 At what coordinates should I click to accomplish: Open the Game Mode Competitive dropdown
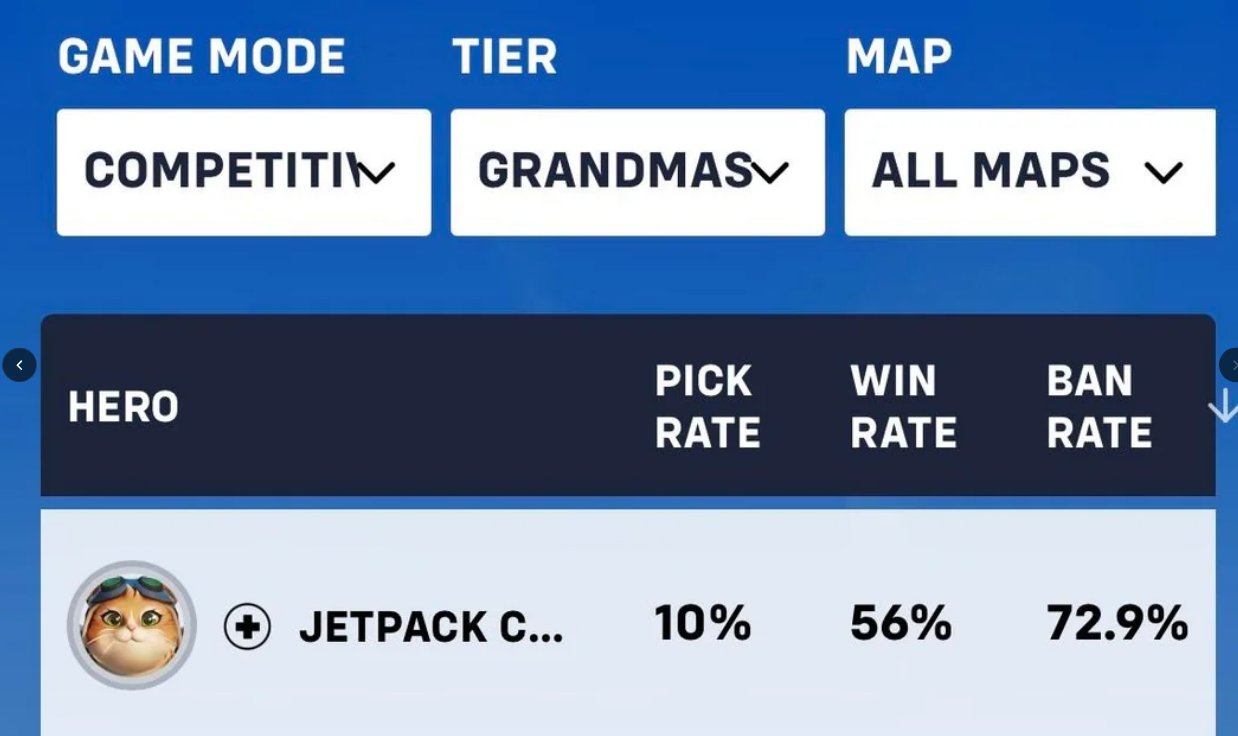coord(244,172)
